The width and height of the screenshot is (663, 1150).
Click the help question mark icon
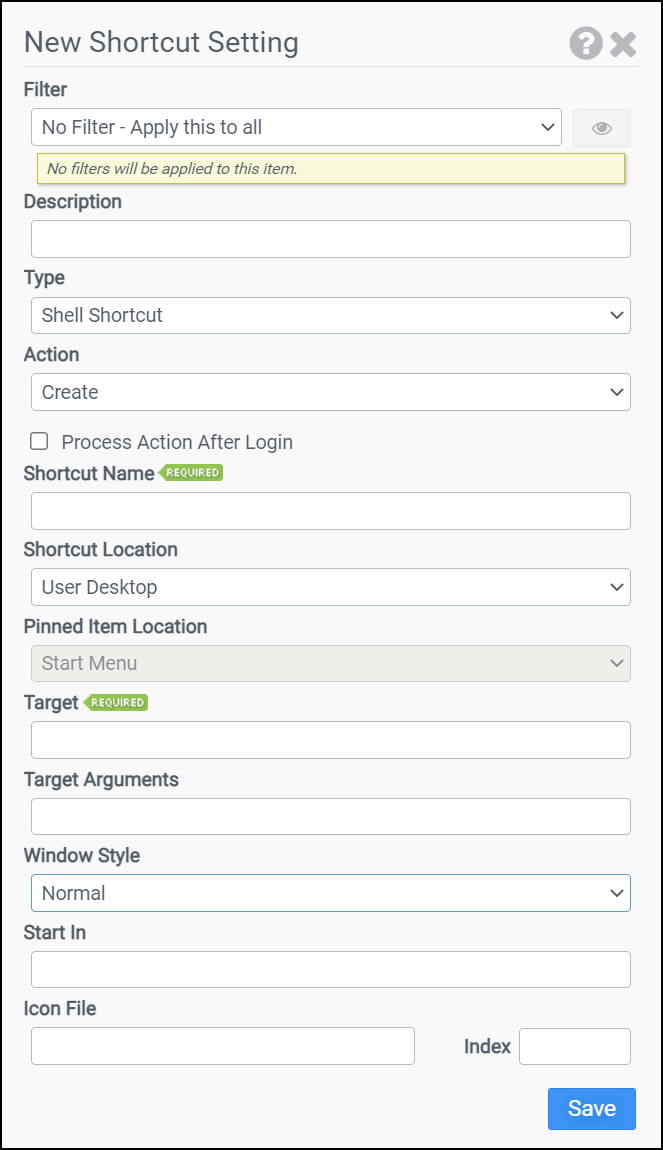point(586,43)
